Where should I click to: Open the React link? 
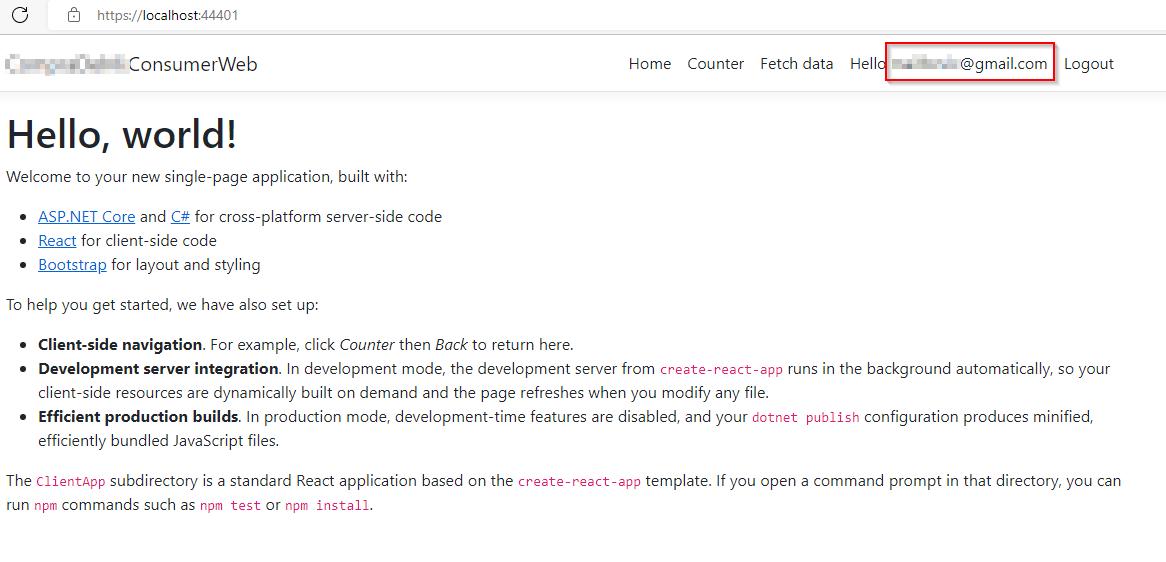57,241
